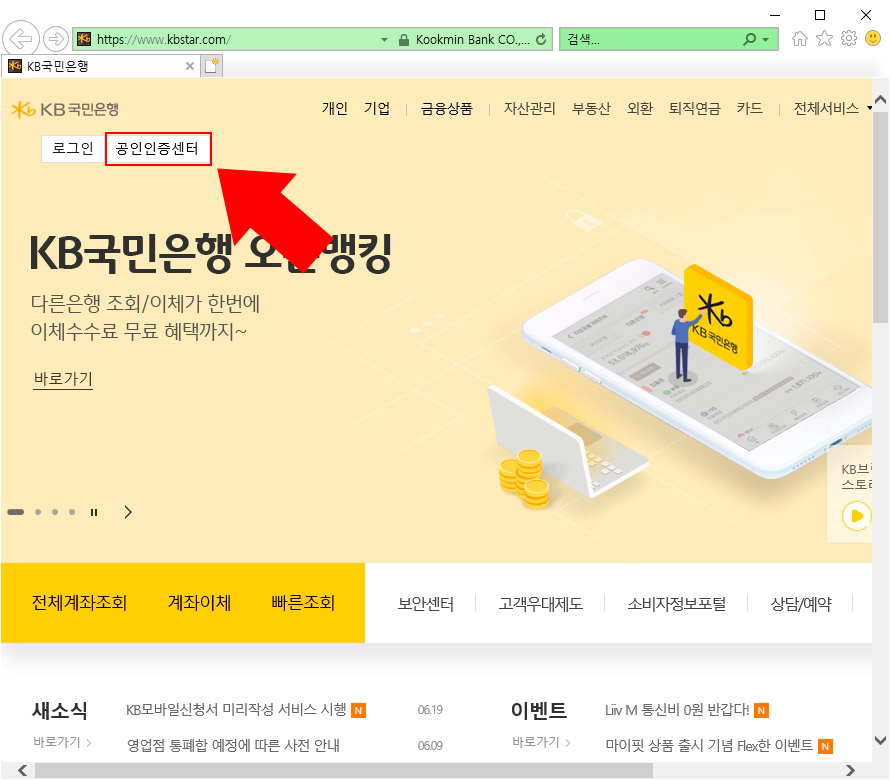Expand the search provider dropdown arrow
The width and height of the screenshot is (890, 780).
(x=766, y=39)
